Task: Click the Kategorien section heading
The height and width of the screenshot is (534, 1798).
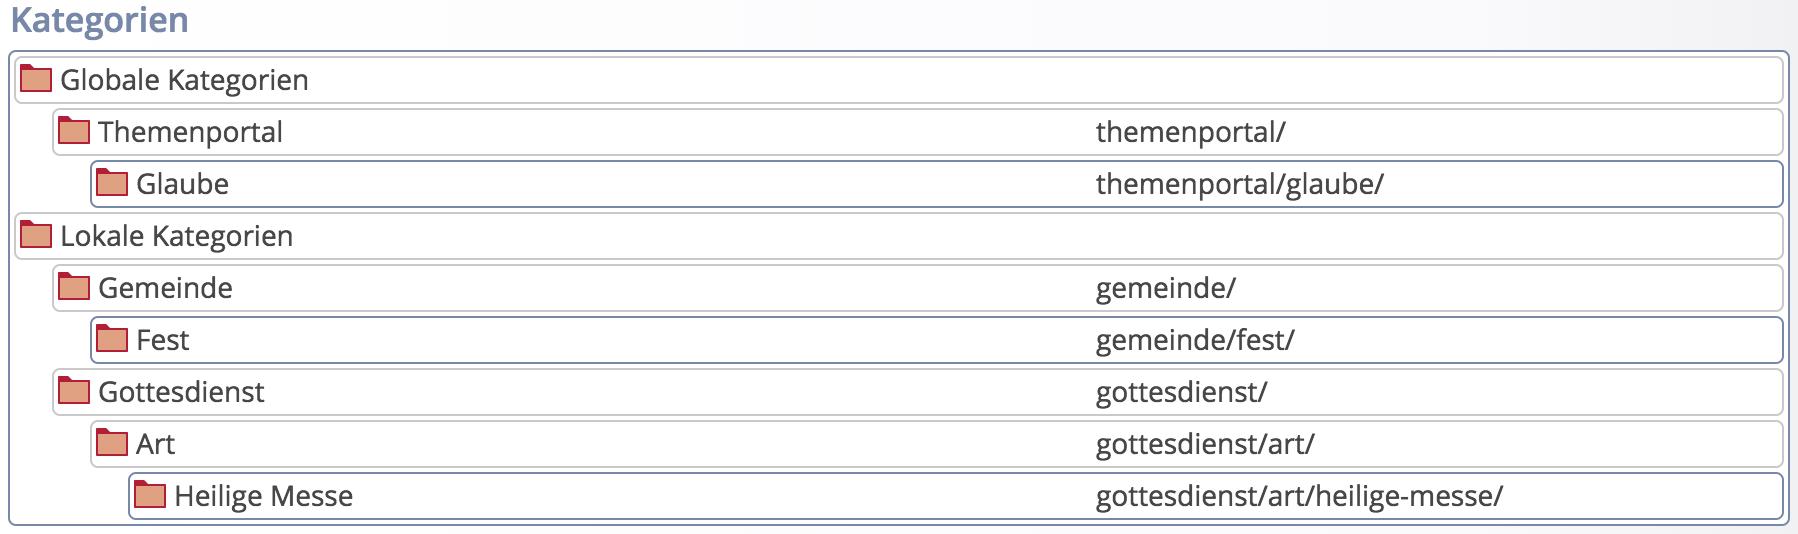Action: (x=99, y=20)
